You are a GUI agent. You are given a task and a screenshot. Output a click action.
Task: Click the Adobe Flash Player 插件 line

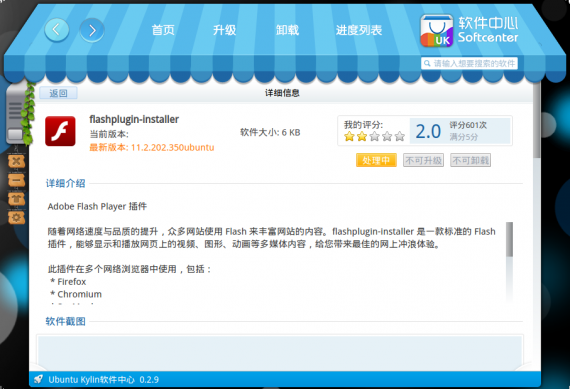97,206
